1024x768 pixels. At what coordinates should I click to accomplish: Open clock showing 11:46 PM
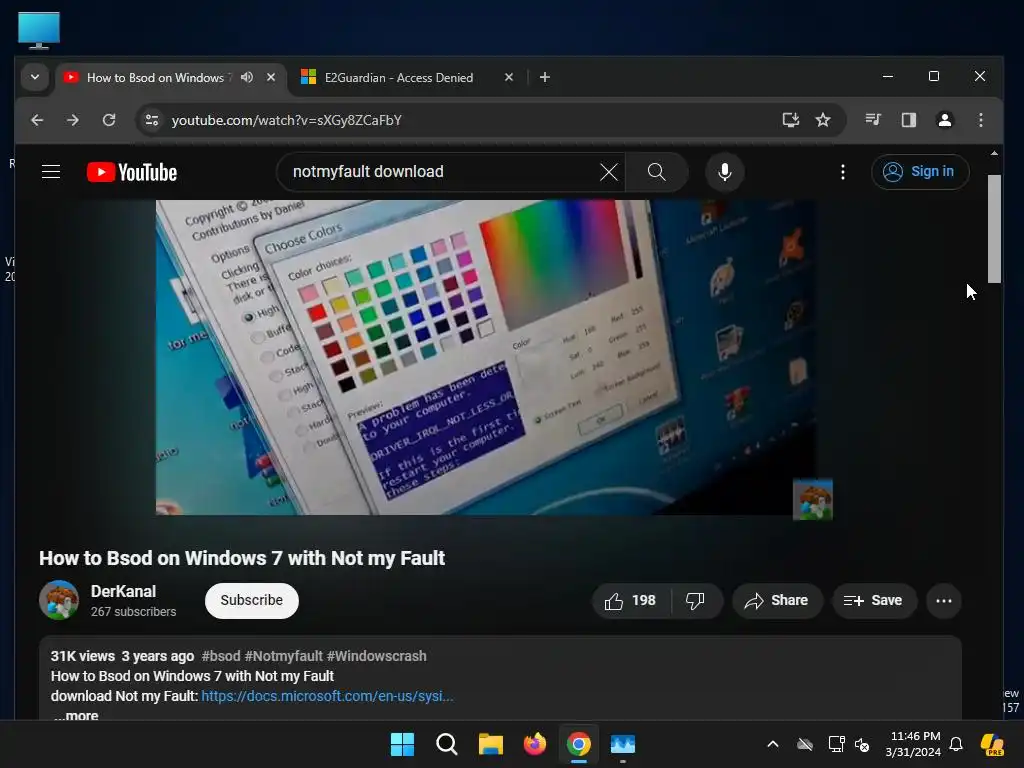(914, 744)
